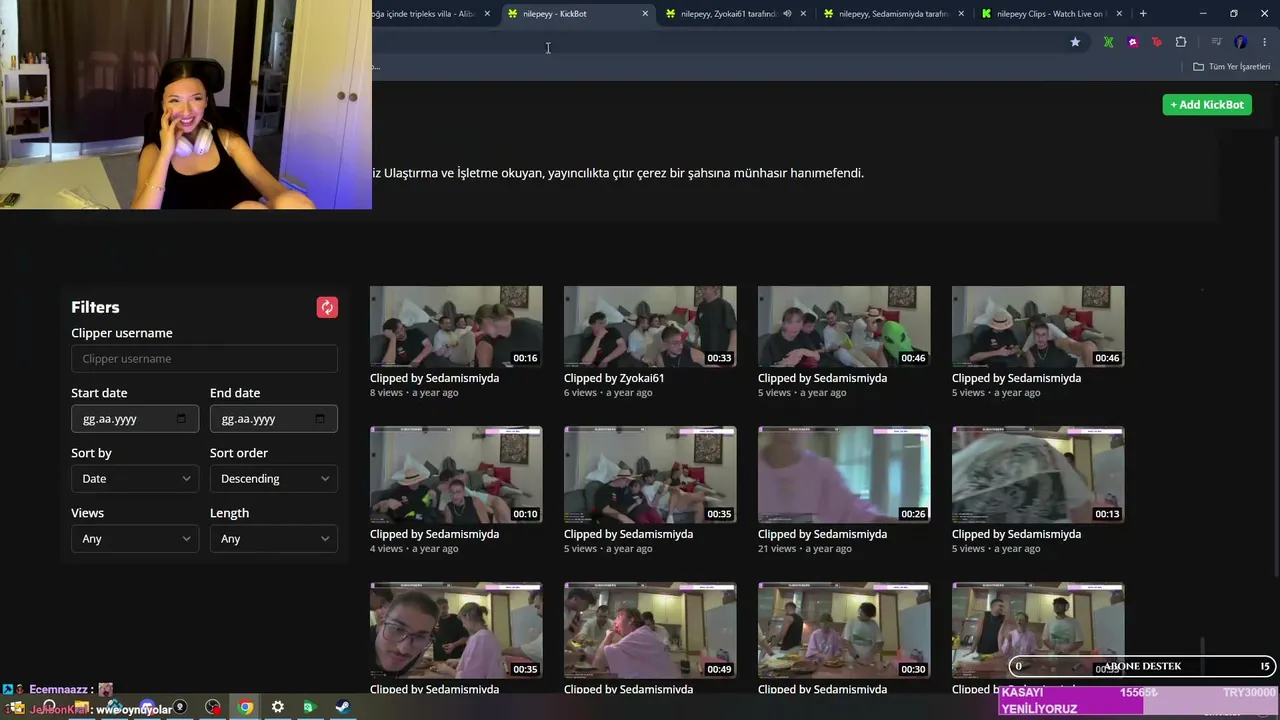
Task: Click the ABONE DESTEK goal bar overlay
Action: pos(1142,666)
